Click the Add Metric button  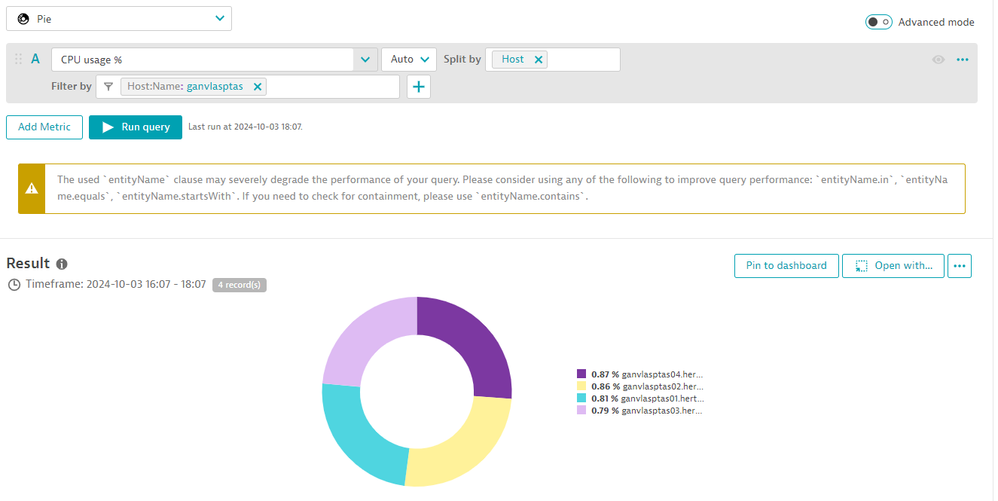coord(44,127)
